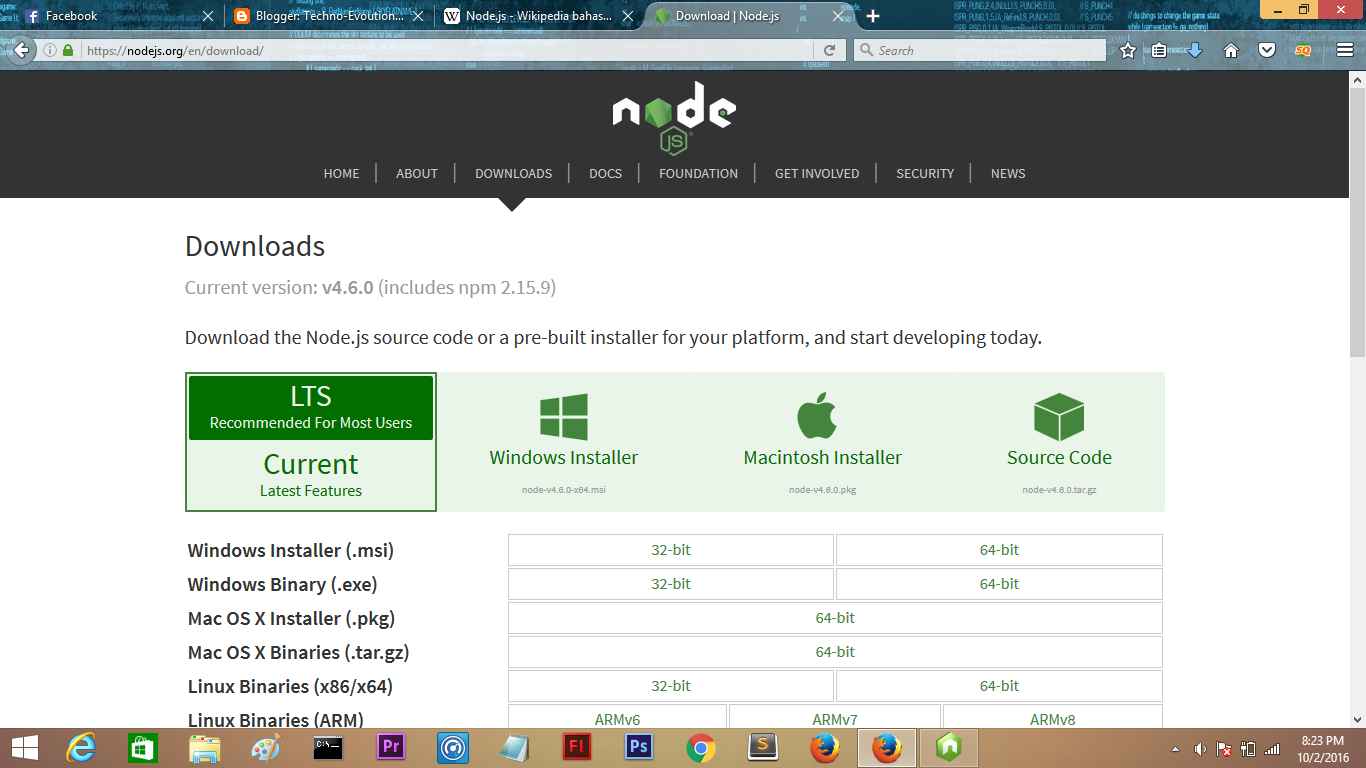
Task: Click the Firefox Search box
Action: pyautogui.click(x=980, y=50)
